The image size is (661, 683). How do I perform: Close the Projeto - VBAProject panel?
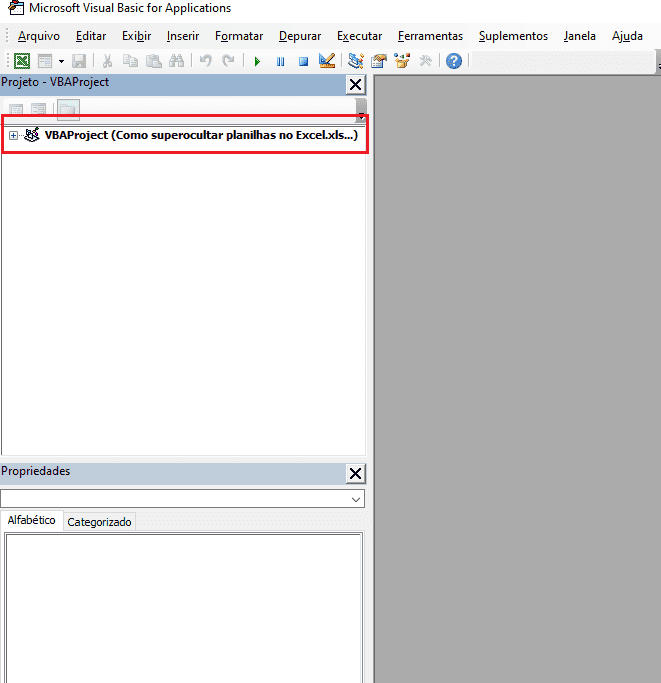(x=356, y=85)
